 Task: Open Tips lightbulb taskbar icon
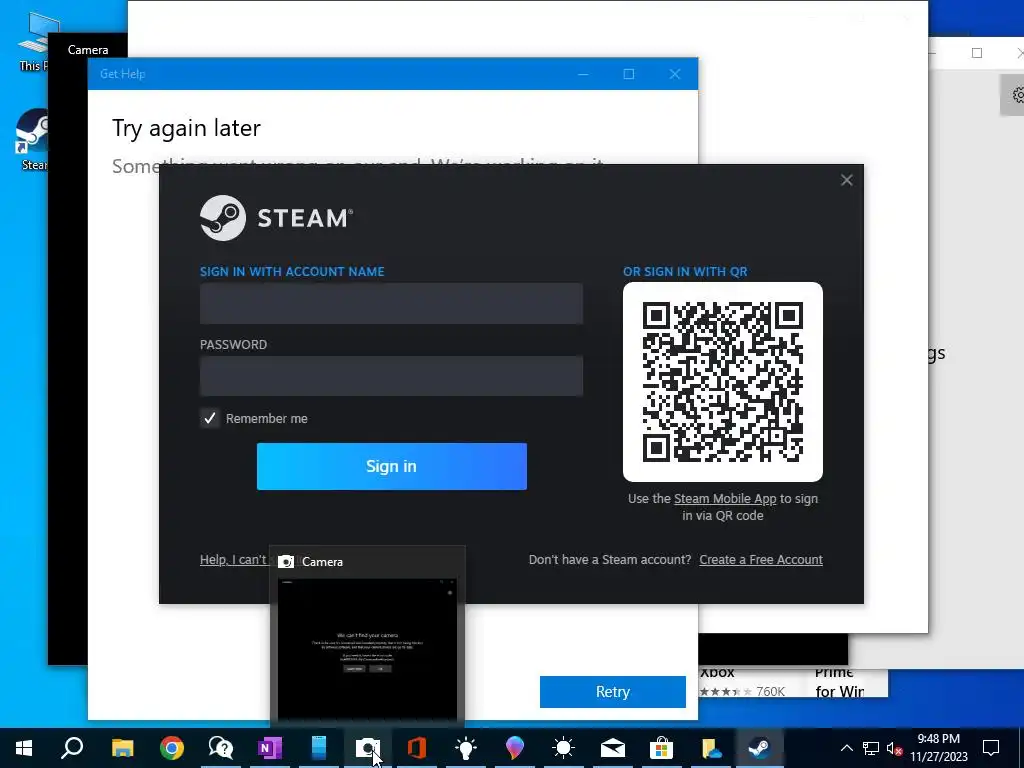466,748
